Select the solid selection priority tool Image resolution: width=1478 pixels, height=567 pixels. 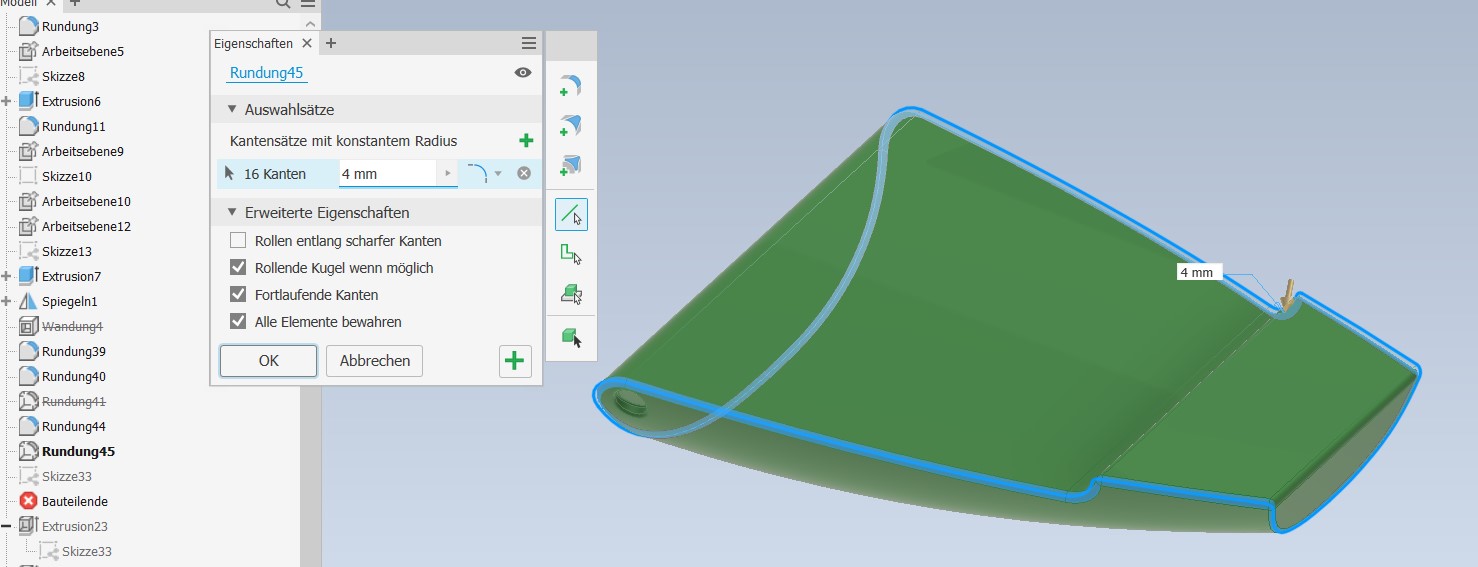point(571,338)
